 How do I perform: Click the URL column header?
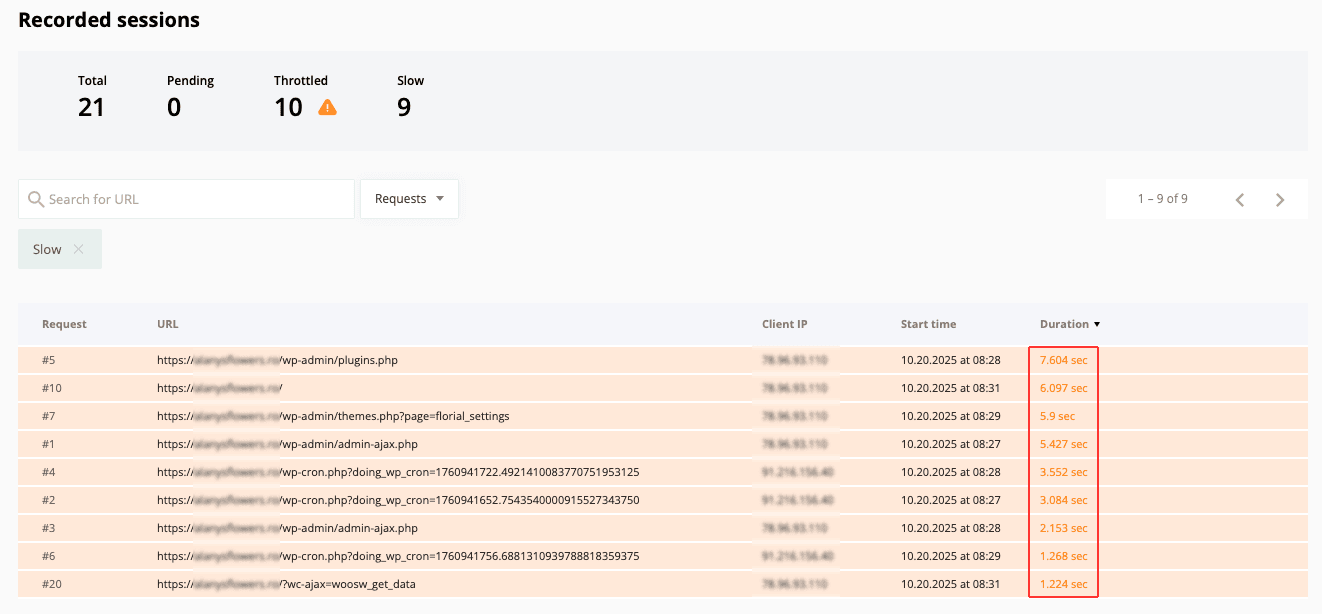pyautogui.click(x=168, y=324)
